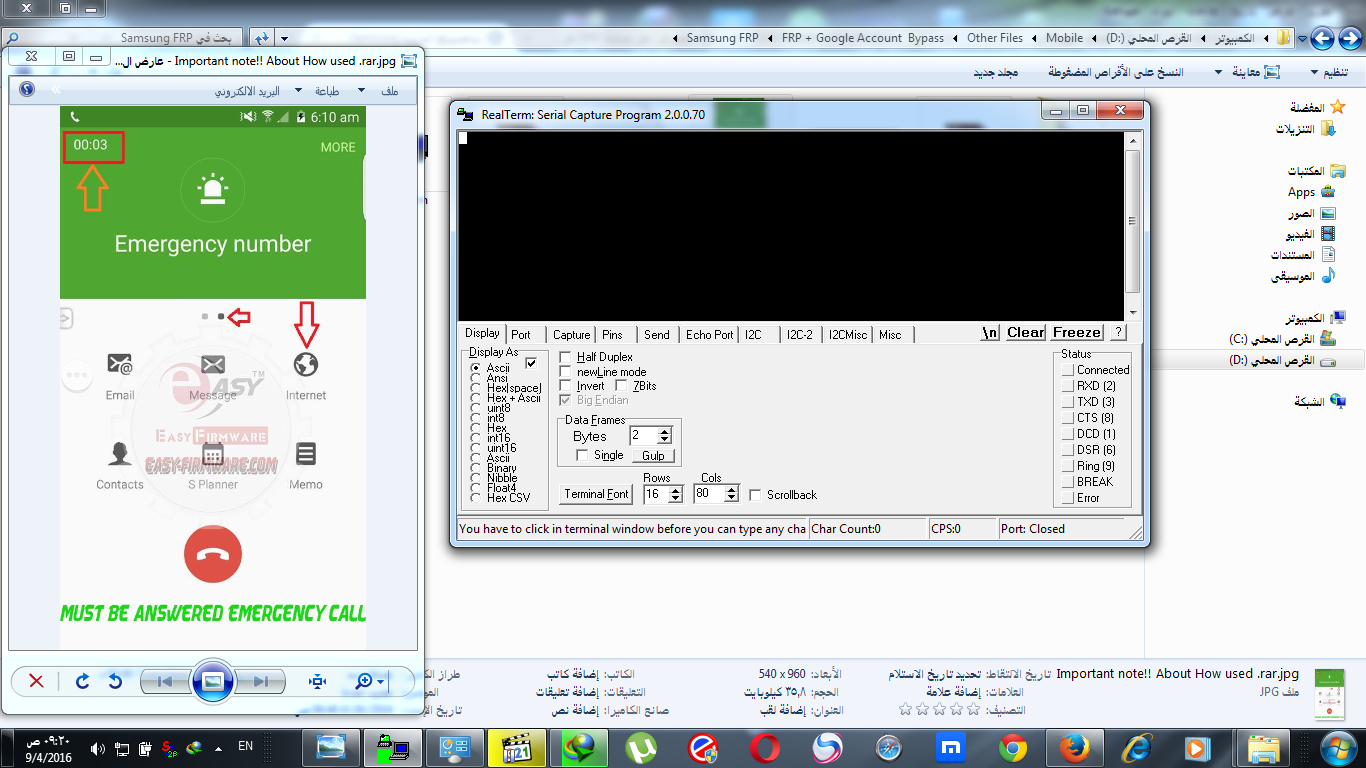Enable the Scrollback checkbox in RealTerm
This screenshot has width=1366, height=768.
pyautogui.click(x=755, y=495)
